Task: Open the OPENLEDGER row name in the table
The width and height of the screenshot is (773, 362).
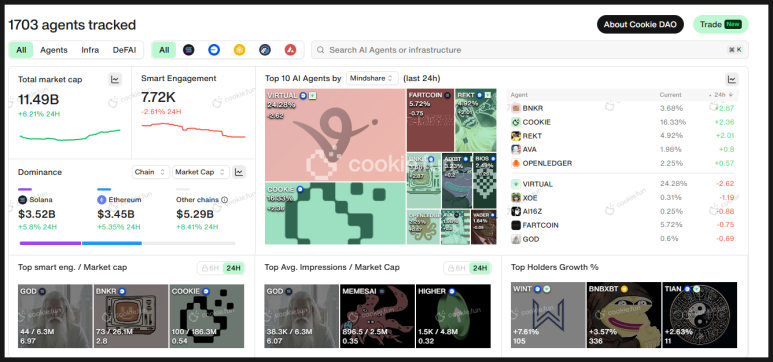Action: pos(547,163)
